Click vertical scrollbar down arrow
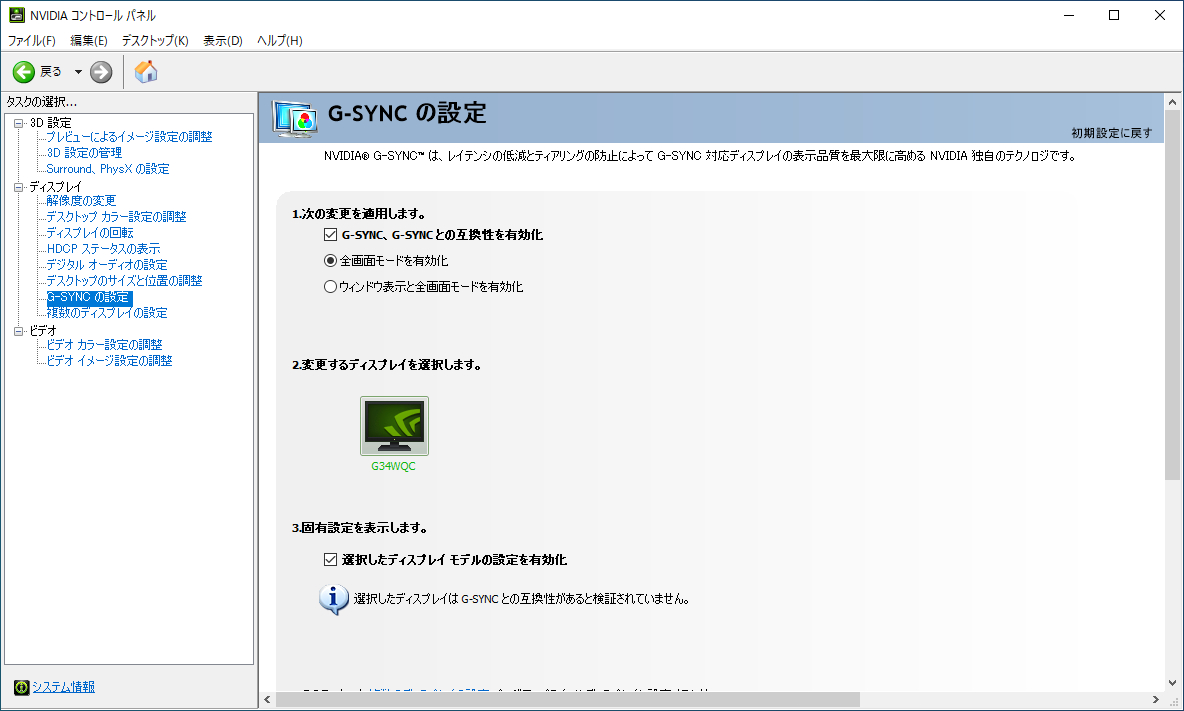Image resolution: width=1184 pixels, height=711 pixels. 1172,682
